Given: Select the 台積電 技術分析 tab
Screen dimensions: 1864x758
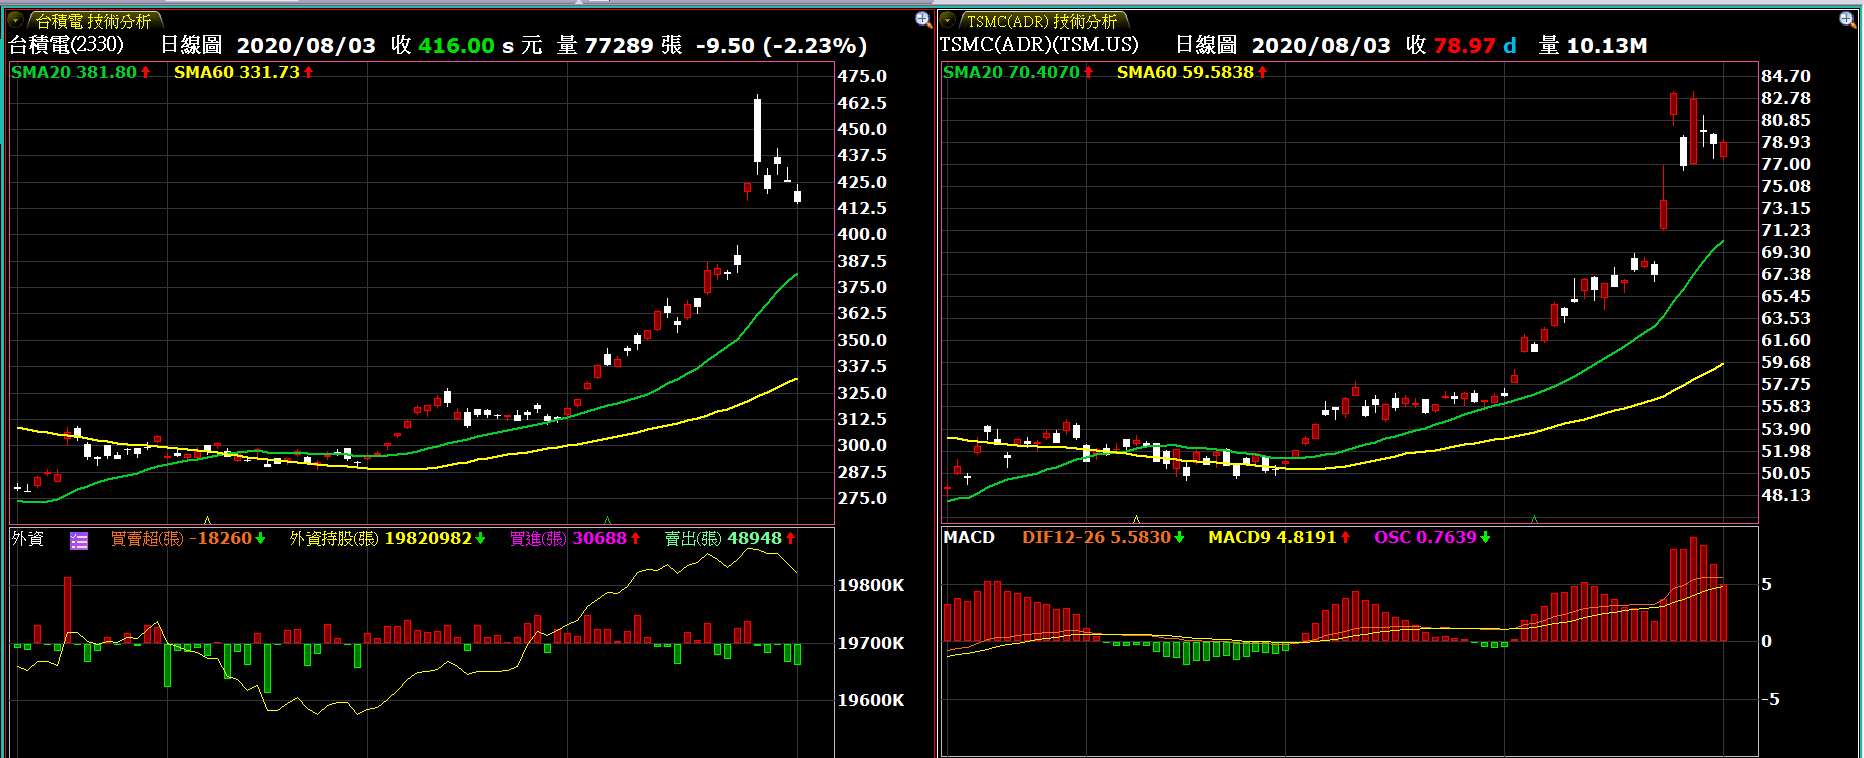Looking at the screenshot, I should [x=93, y=21].
